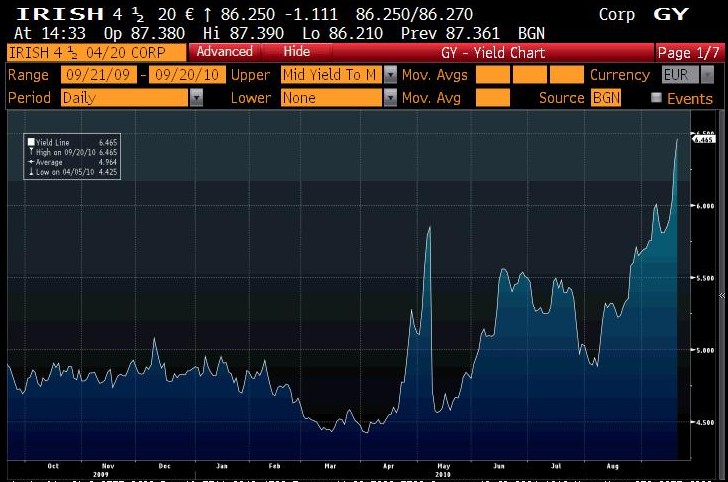Select the Range start date 09/21/09 field
The width and height of the screenshot is (728, 482).
98,75
